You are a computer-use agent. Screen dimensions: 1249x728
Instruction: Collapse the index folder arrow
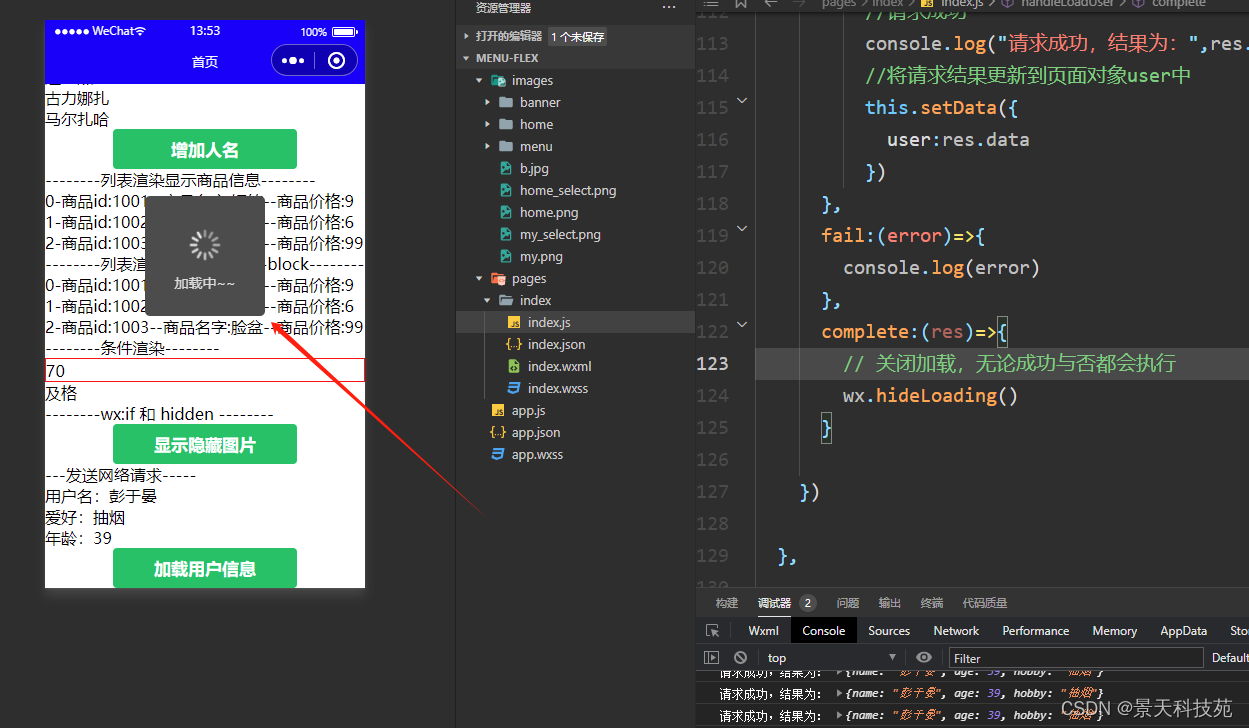(488, 300)
